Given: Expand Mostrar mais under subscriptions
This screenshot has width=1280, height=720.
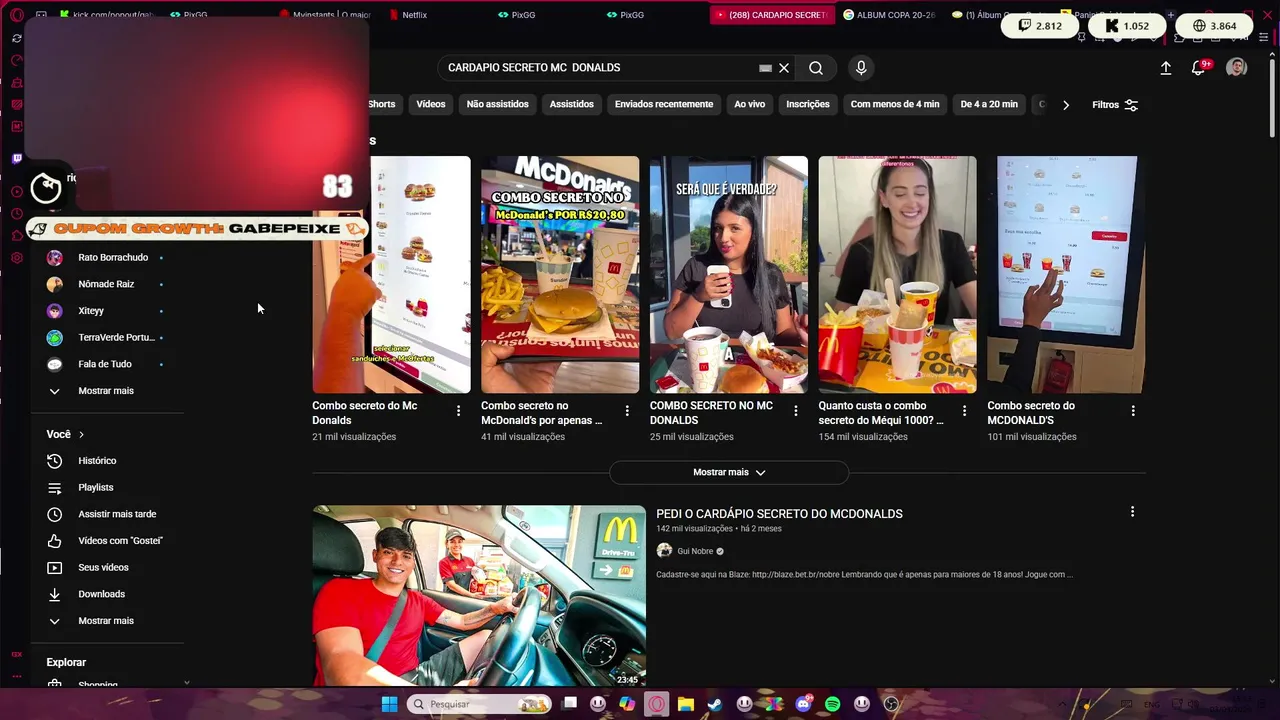Looking at the screenshot, I should (x=108, y=391).
